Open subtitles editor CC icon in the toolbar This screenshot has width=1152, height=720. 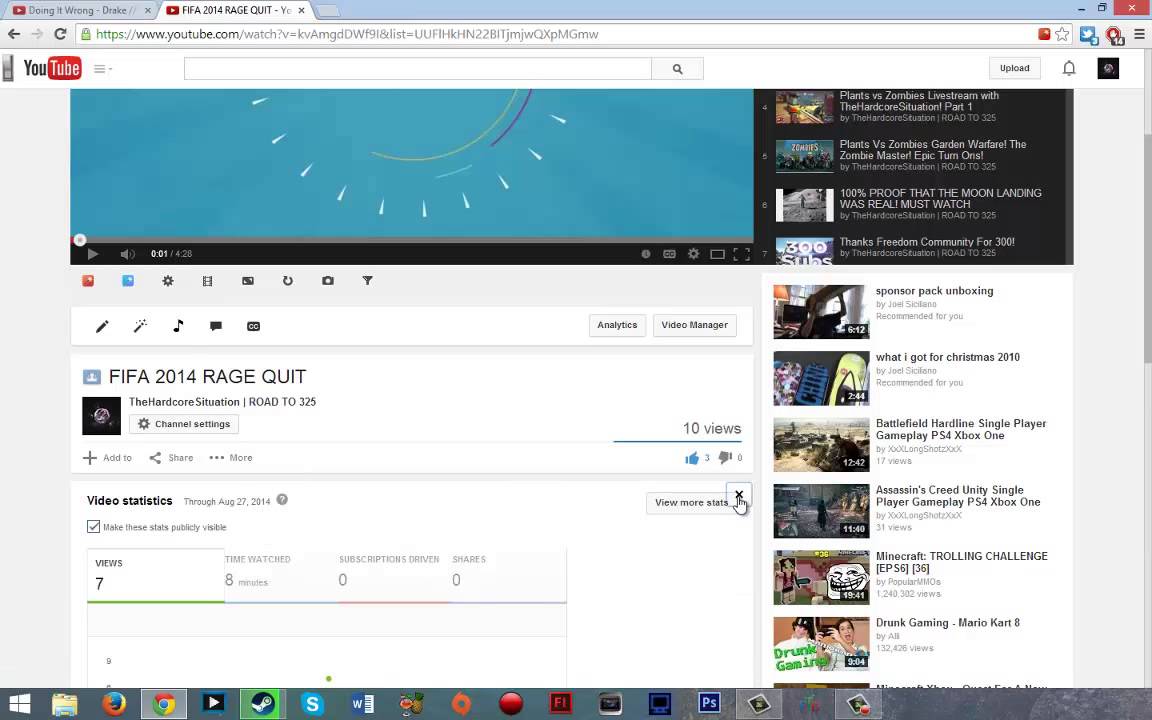tap(253, 326)
